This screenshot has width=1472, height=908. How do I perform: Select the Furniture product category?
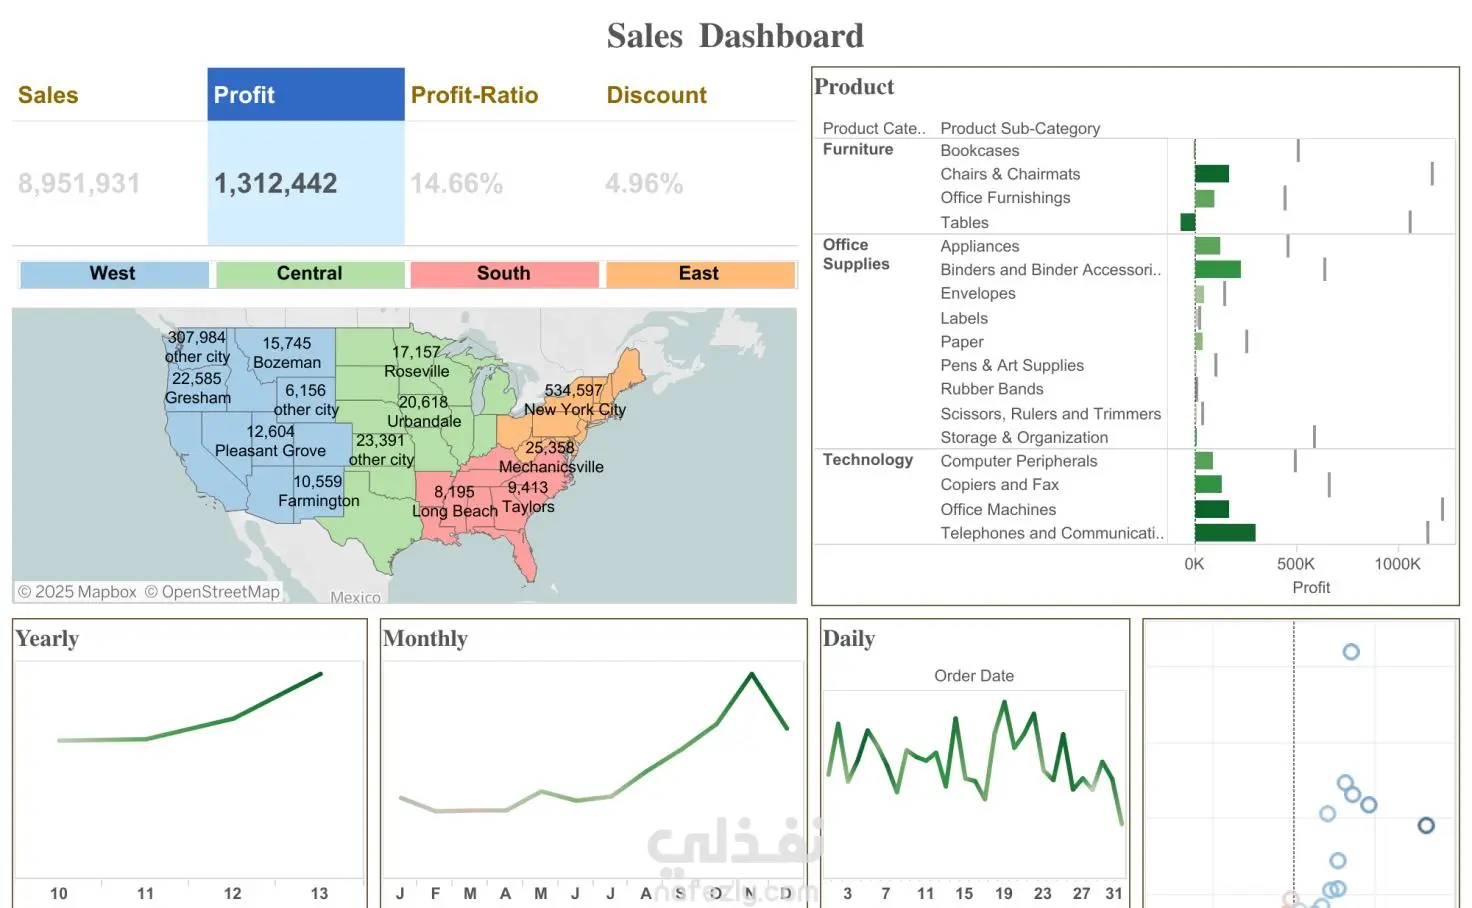[858, 149]
